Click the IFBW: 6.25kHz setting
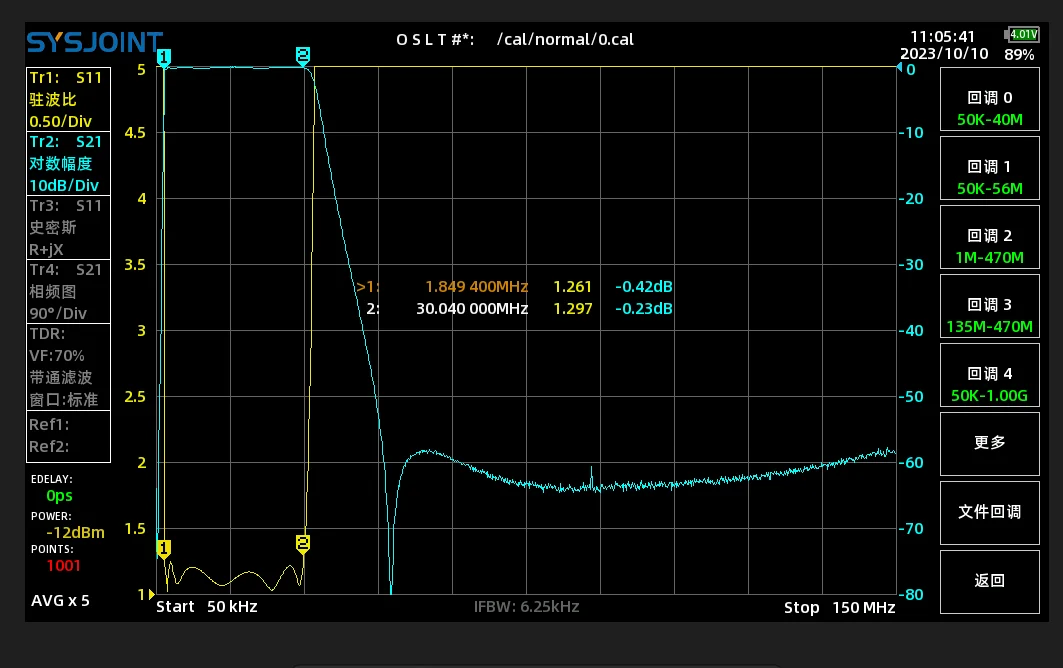Viewport: 1063px width, 668px height. (x=526, y=607)
